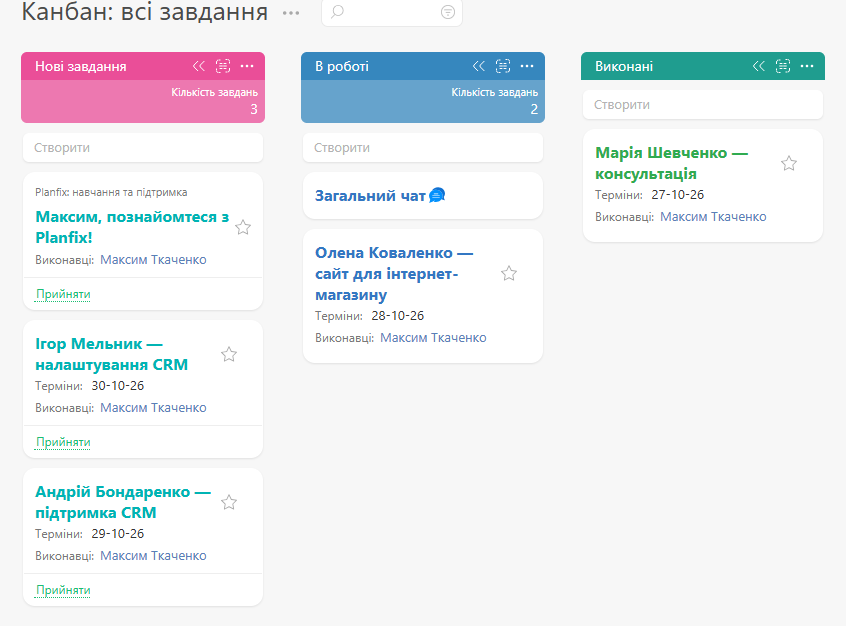Click the Planfix: навчання та підтримка label
Screen dimensions: 846x626
coord(111,192)
